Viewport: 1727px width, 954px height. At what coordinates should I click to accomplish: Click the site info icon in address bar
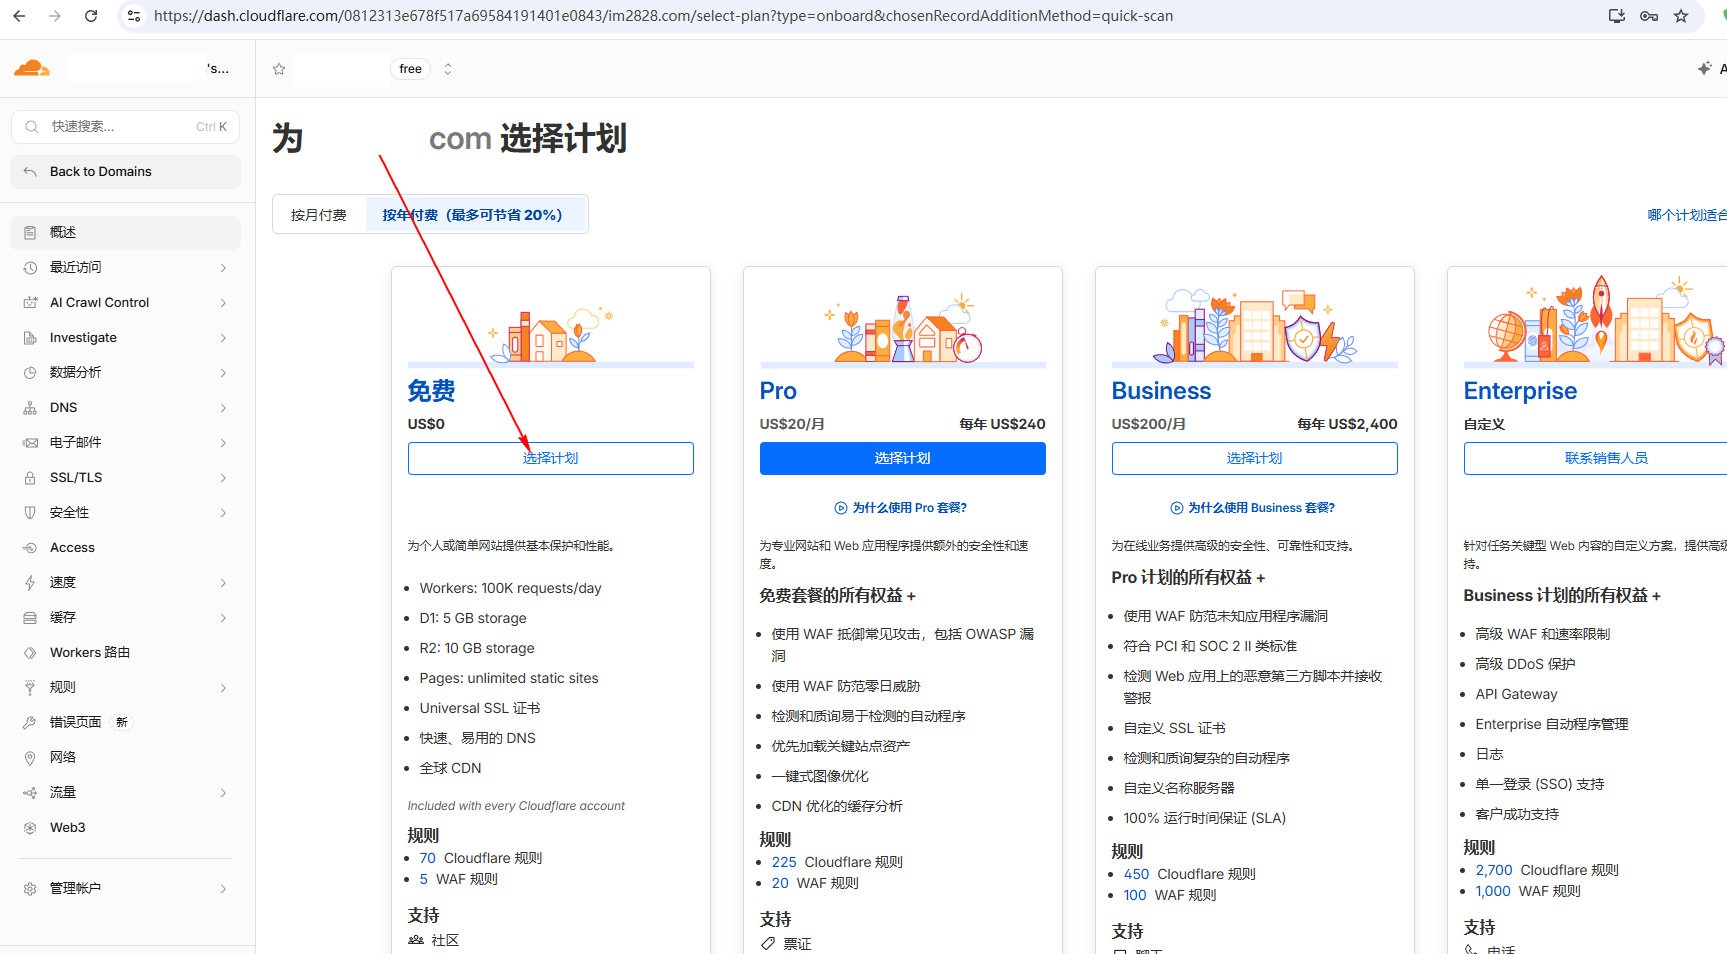[134, 16]
